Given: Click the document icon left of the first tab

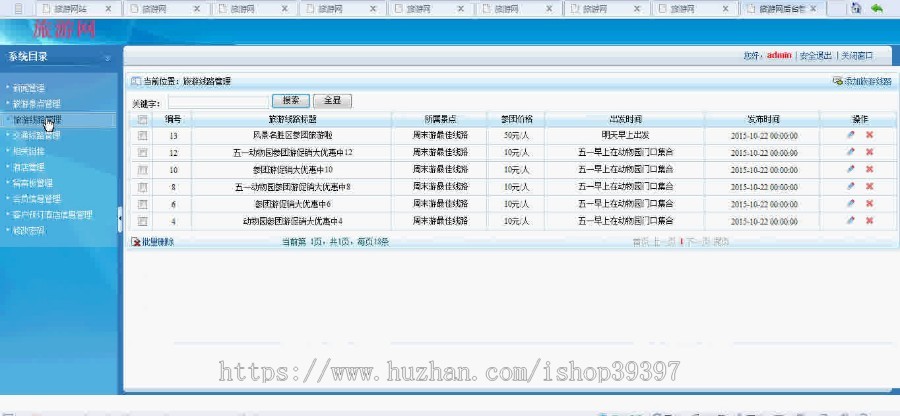Looking at the screenshot, I should [x=19, y=9].
